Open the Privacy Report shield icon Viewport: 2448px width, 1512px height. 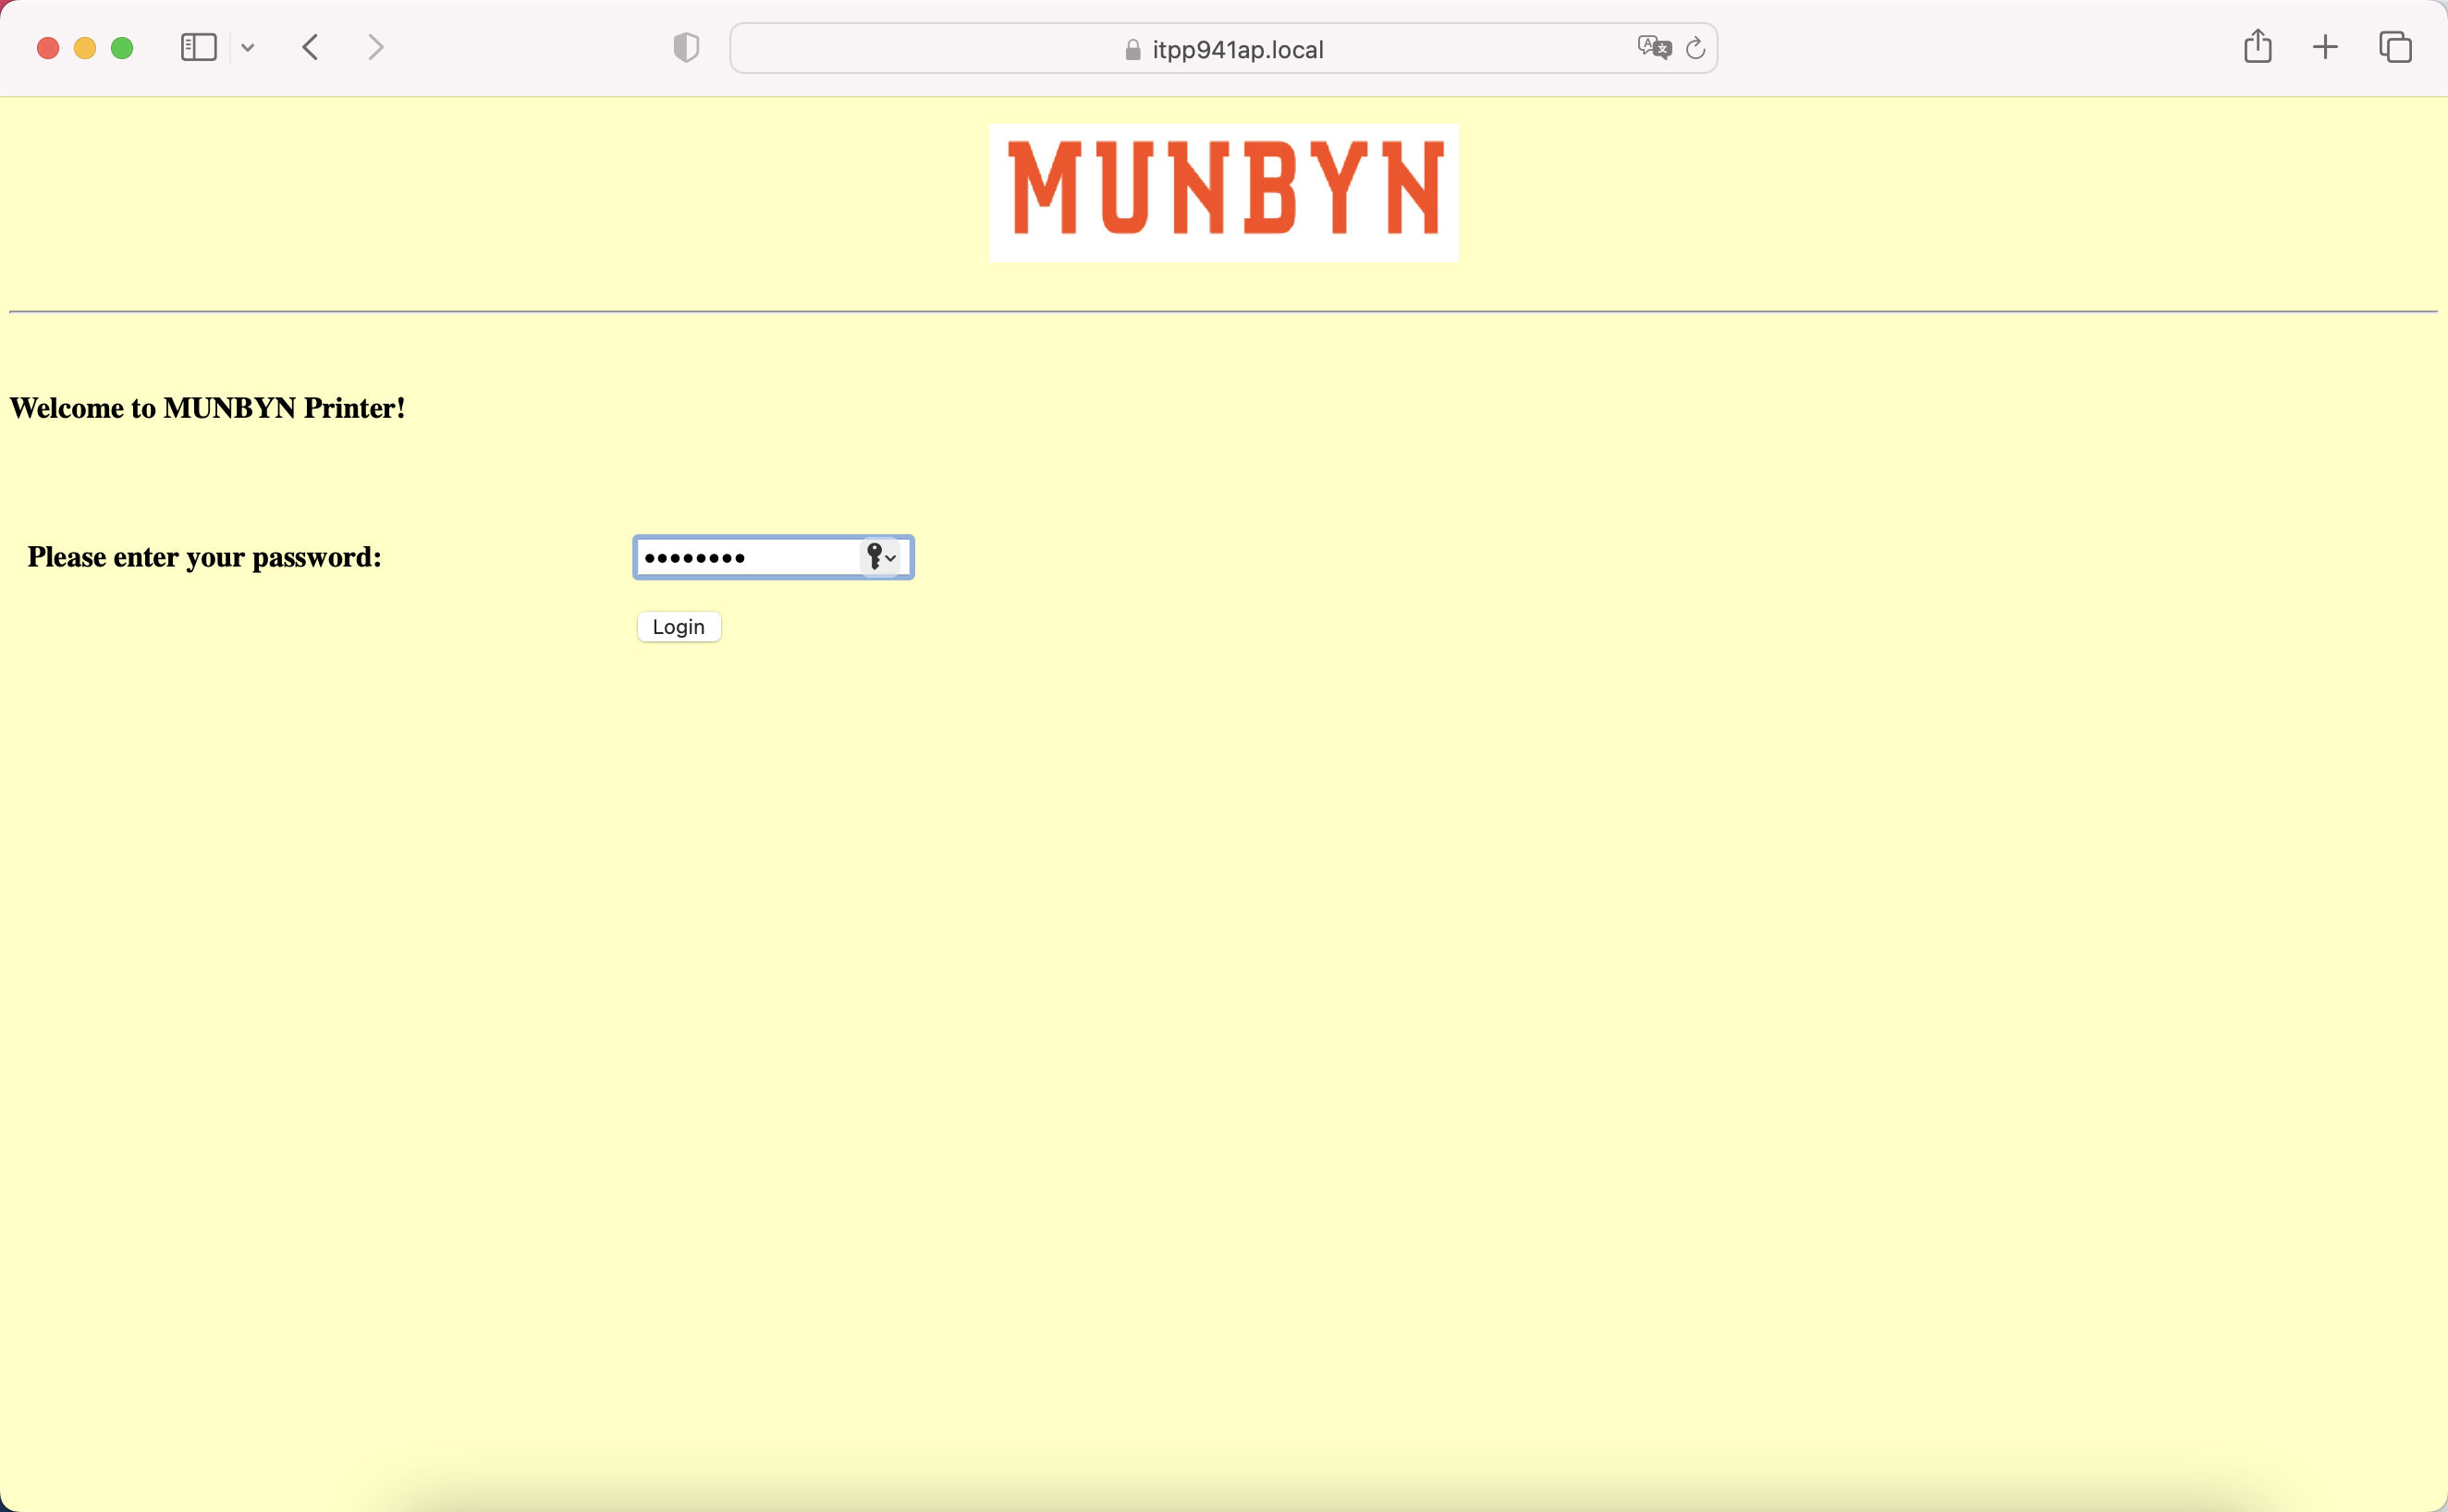pos(686,47)
